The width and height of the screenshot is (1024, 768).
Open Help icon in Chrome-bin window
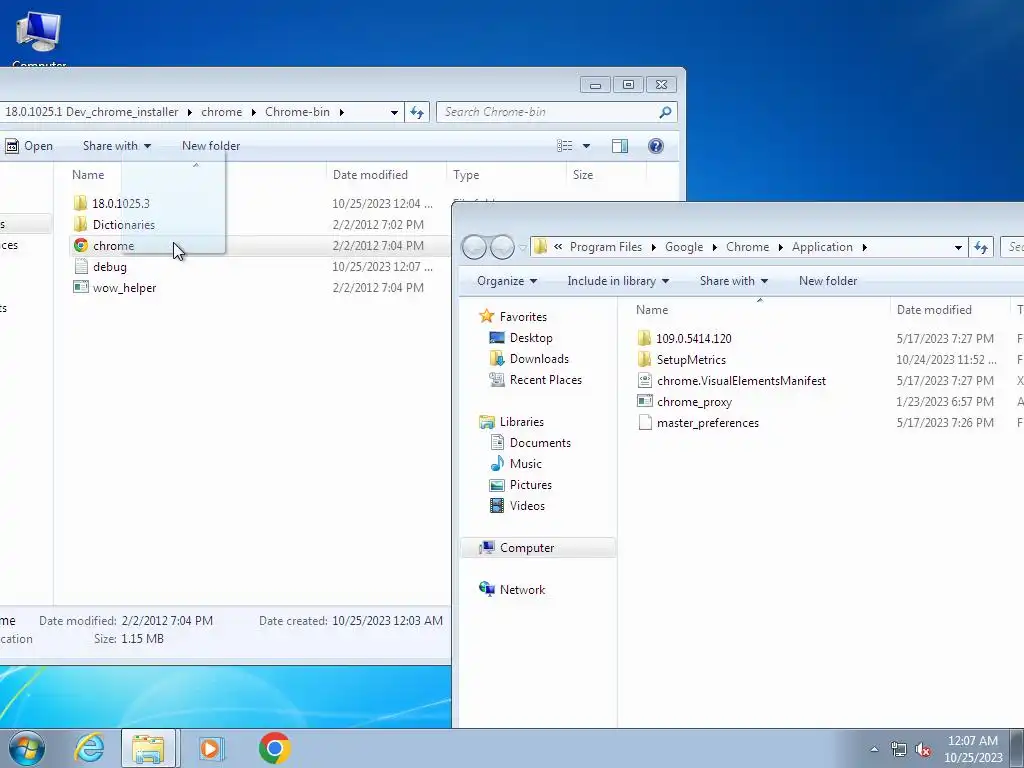click(x=656, y=146)
